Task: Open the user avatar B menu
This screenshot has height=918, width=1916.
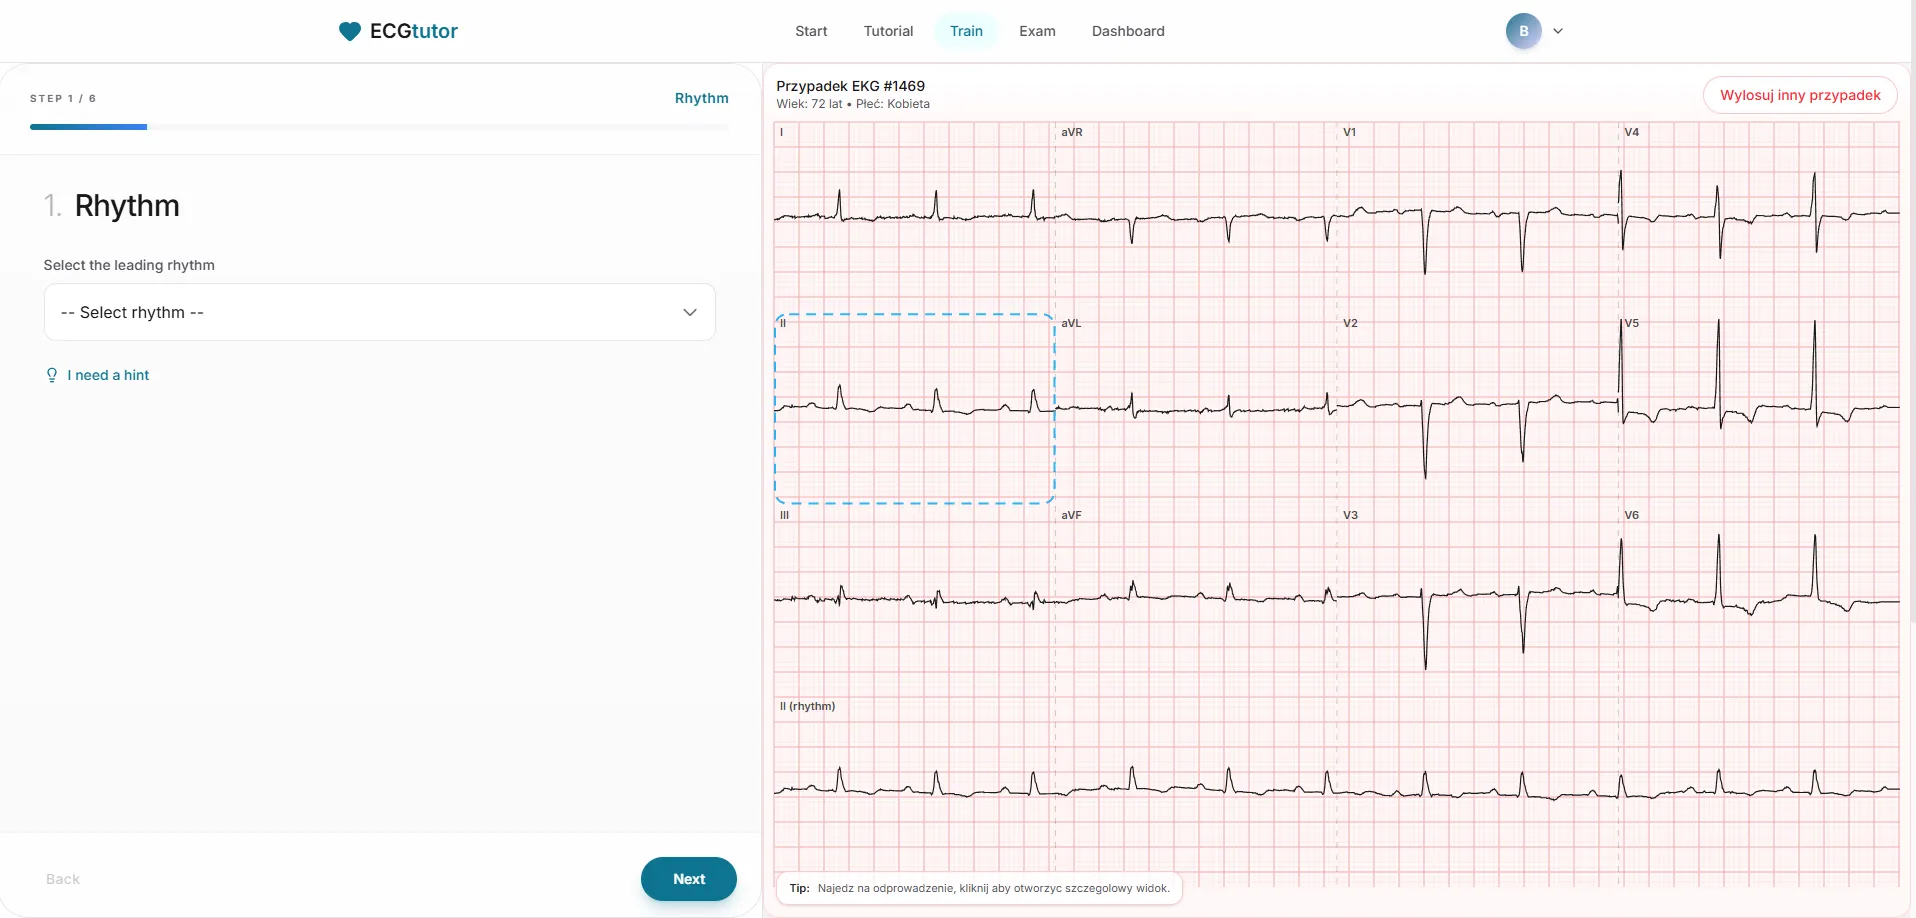Action: click(x=1523, y=31)
